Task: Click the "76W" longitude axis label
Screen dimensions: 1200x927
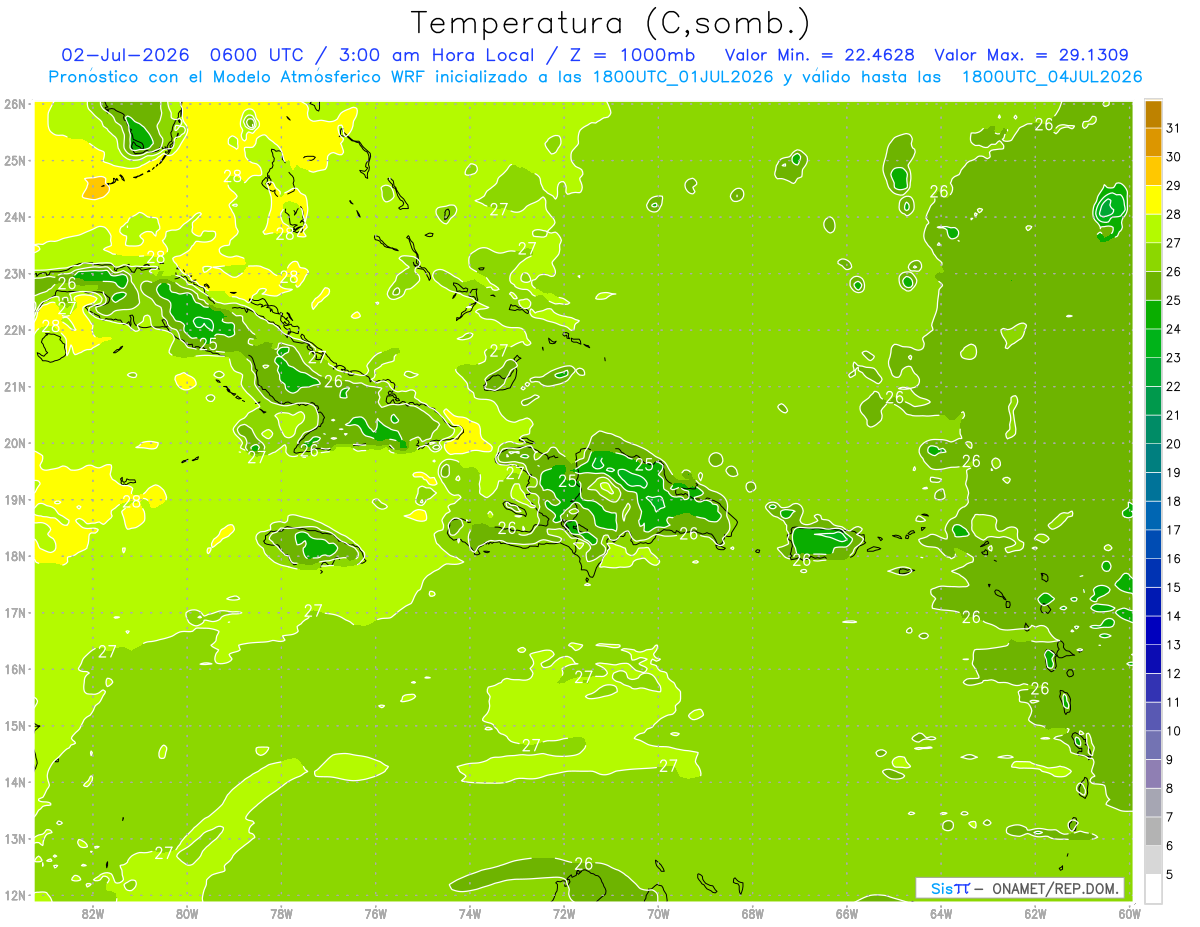Action: click(376, 913)
